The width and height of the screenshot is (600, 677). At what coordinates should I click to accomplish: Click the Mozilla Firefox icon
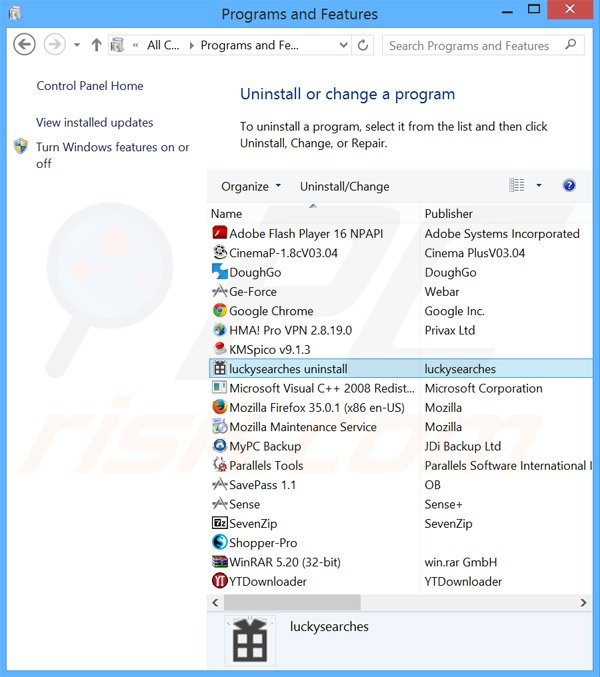[x=220, y=407]
